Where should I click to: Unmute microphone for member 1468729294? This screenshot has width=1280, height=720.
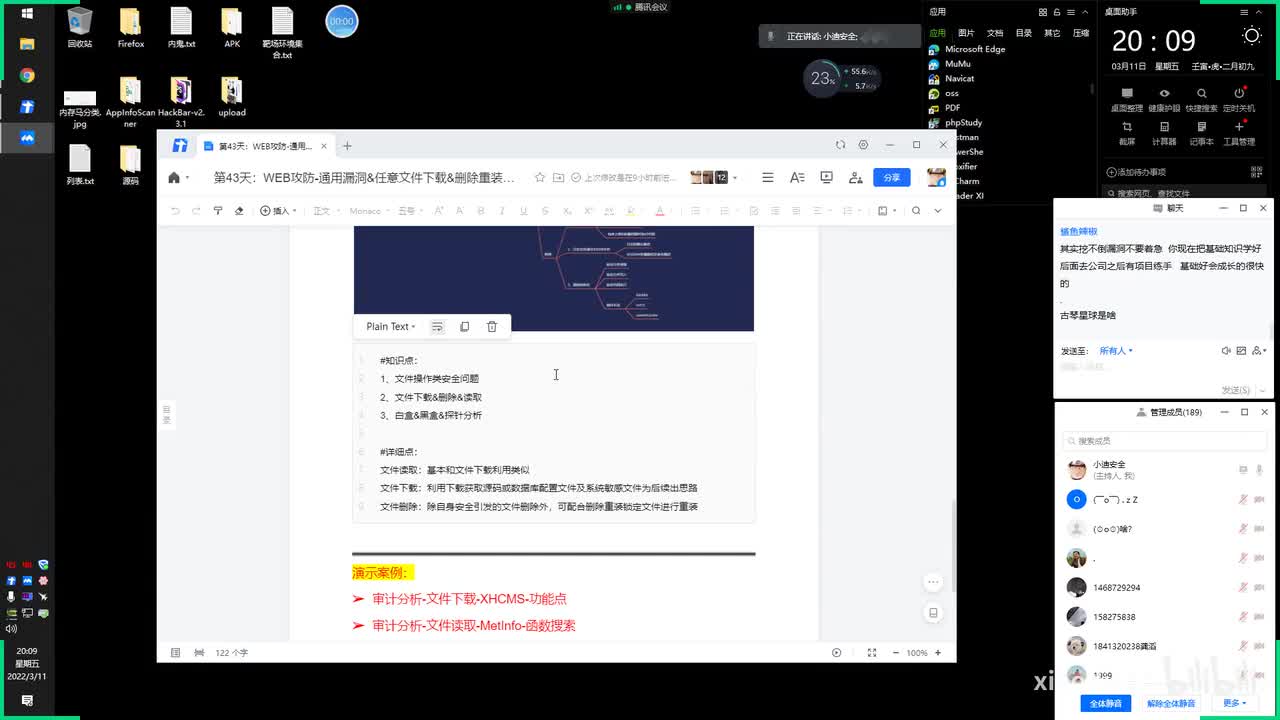1243,588
